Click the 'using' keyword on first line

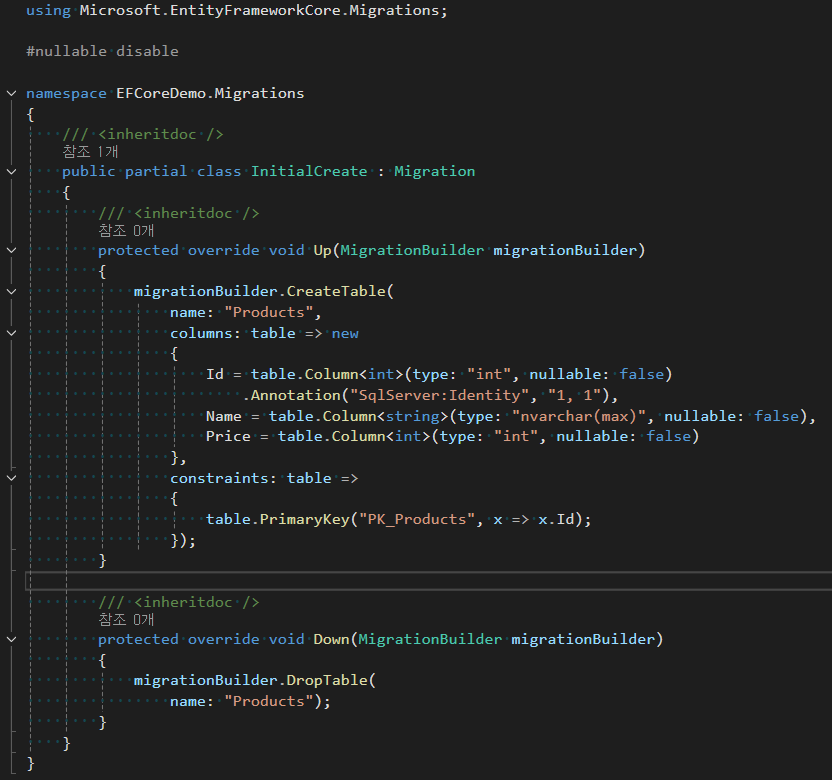coord(48,11)
